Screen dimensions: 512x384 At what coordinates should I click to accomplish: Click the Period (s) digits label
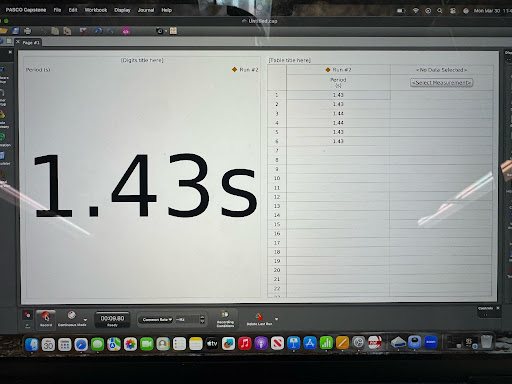point(38,70)
